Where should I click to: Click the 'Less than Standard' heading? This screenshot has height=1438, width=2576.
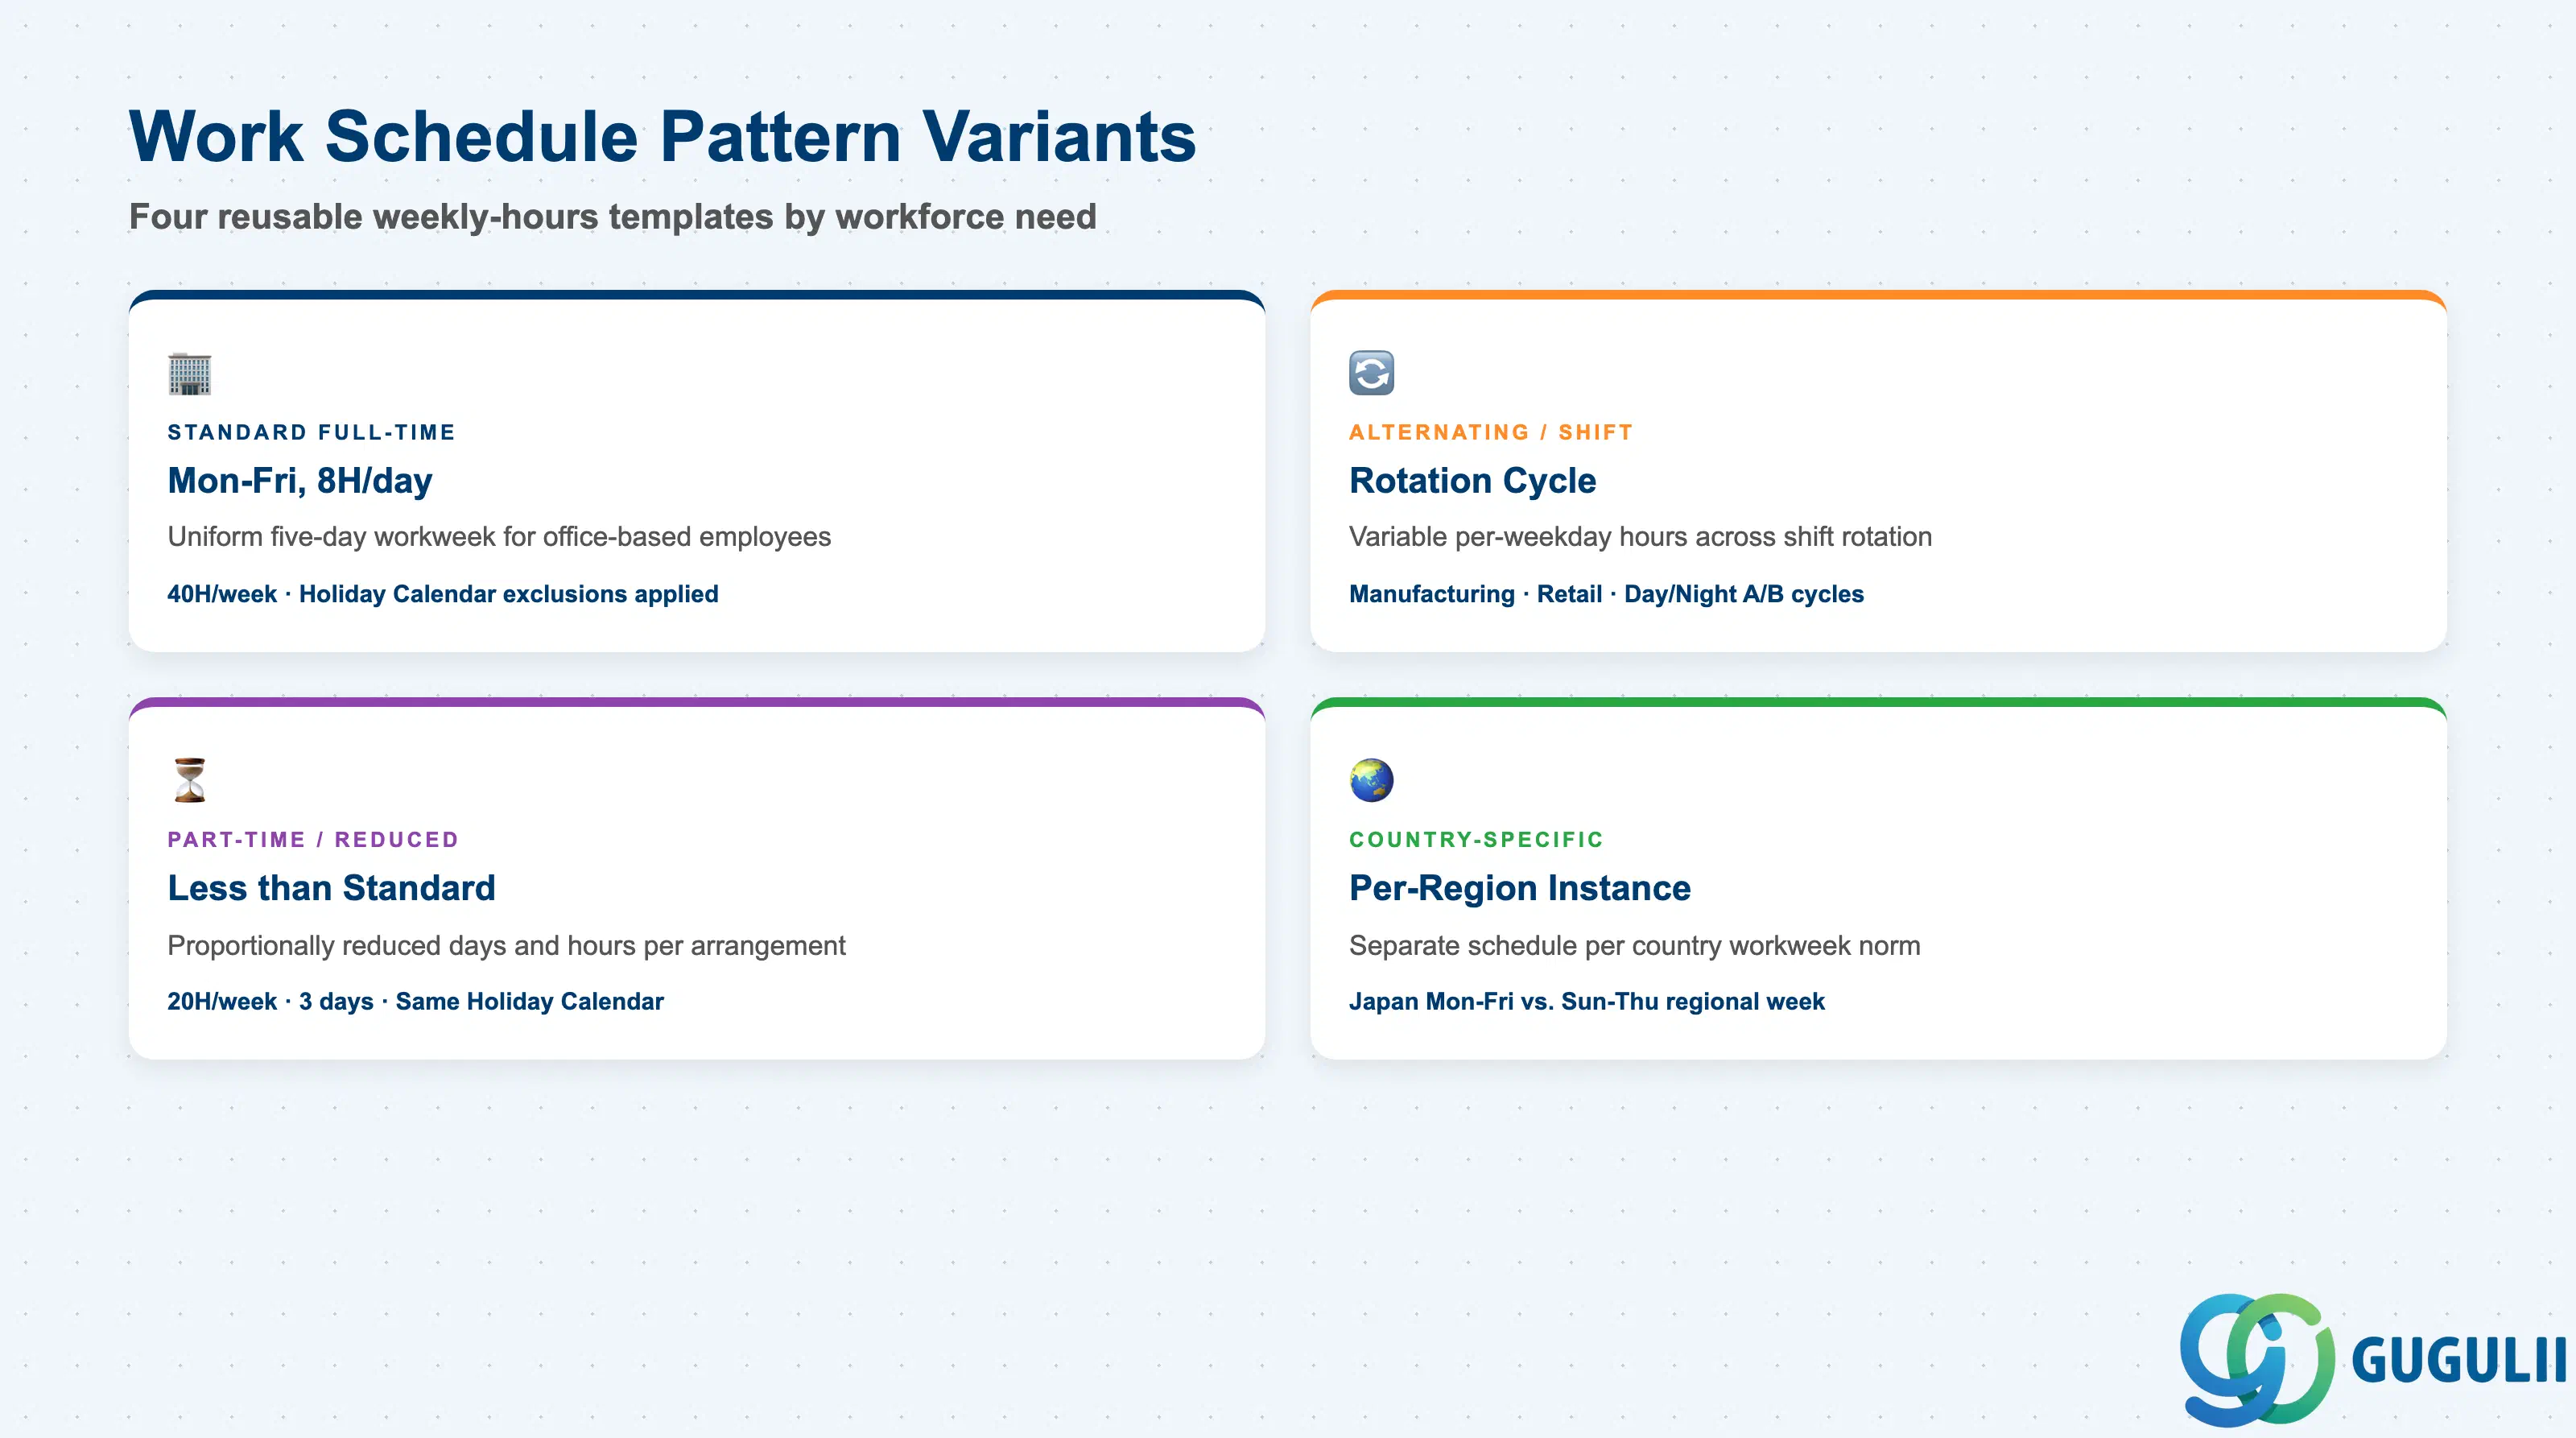click(331, 888)
